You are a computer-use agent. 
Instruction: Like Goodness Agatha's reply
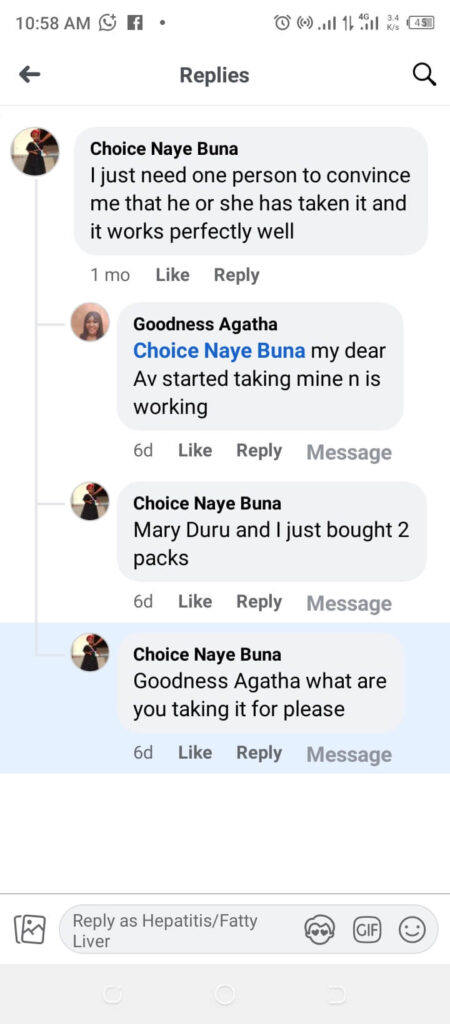pyautogui.click(x=195, y=451)
